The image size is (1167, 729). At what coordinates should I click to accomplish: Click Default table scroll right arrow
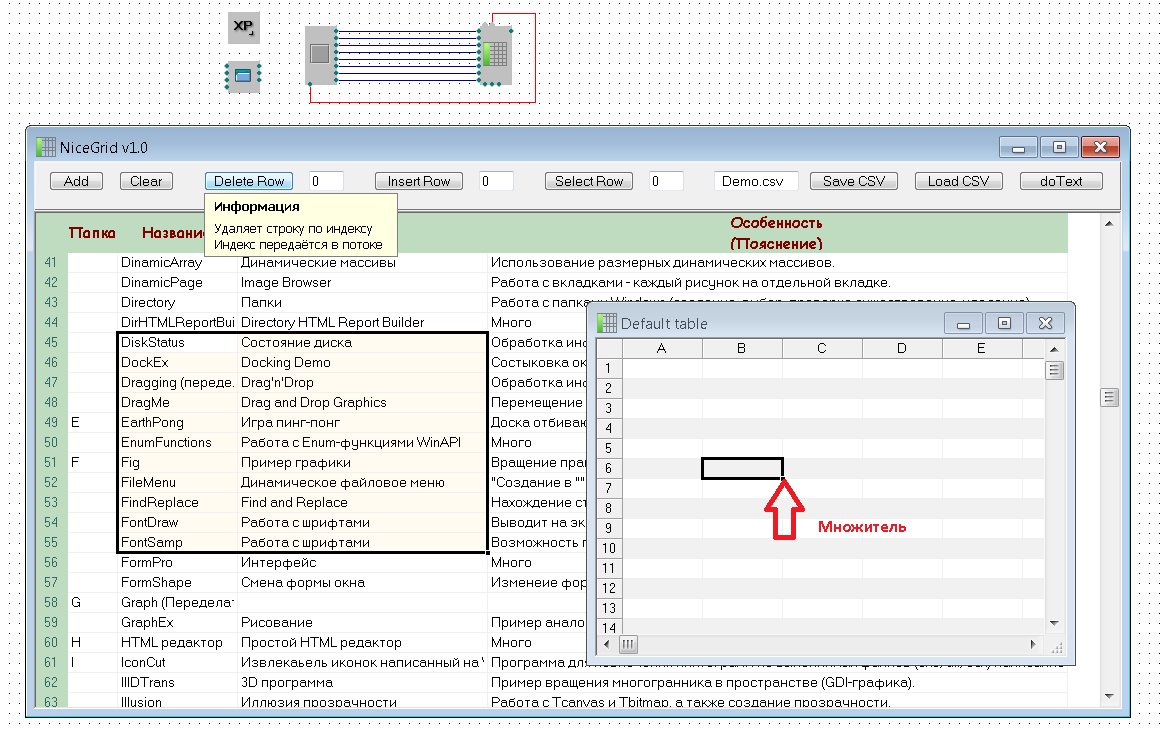click(1033, 644)
